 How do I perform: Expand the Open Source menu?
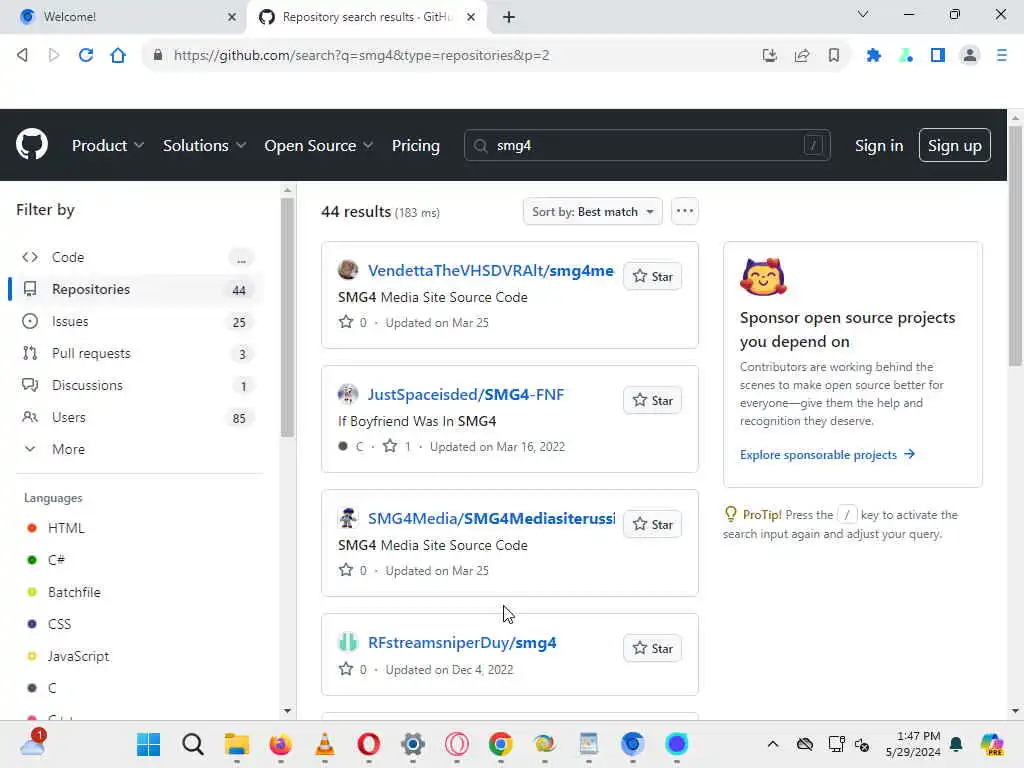pyautogui.click(x=319, y=145)
